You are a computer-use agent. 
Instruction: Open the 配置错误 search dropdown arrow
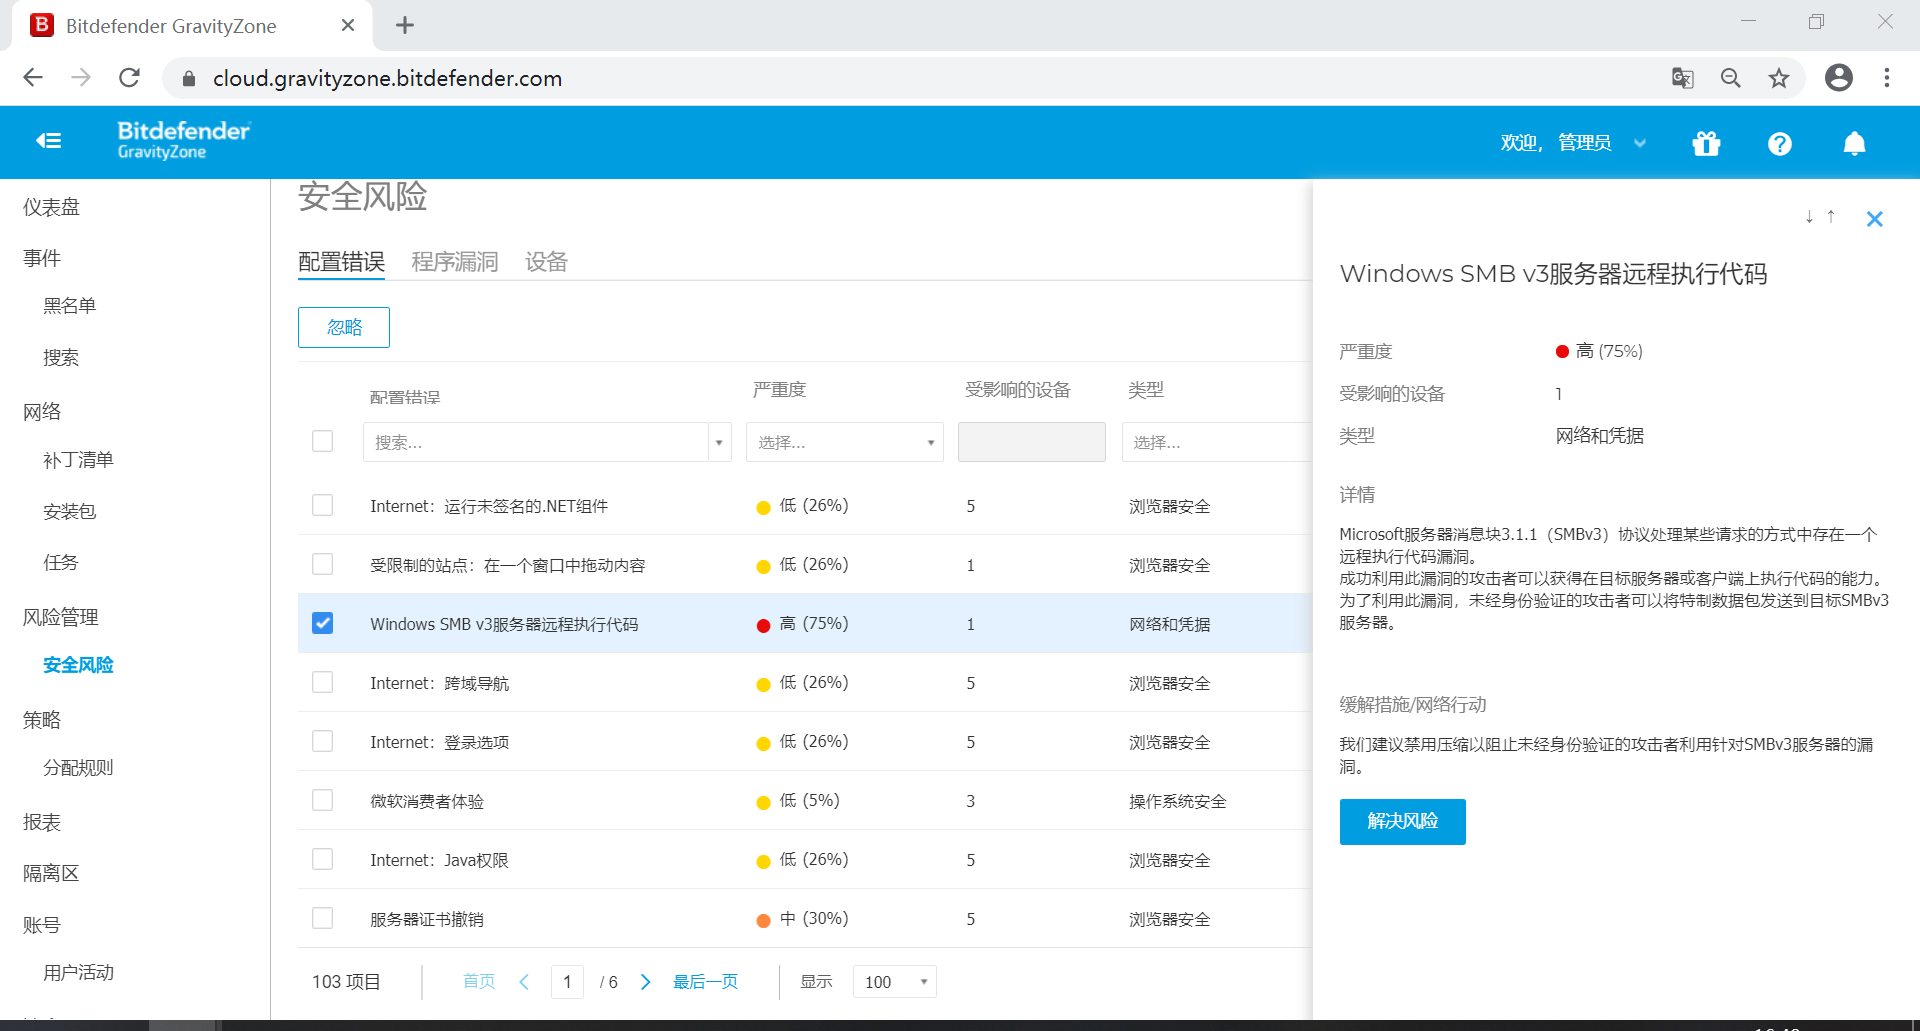tap(719, 442)
